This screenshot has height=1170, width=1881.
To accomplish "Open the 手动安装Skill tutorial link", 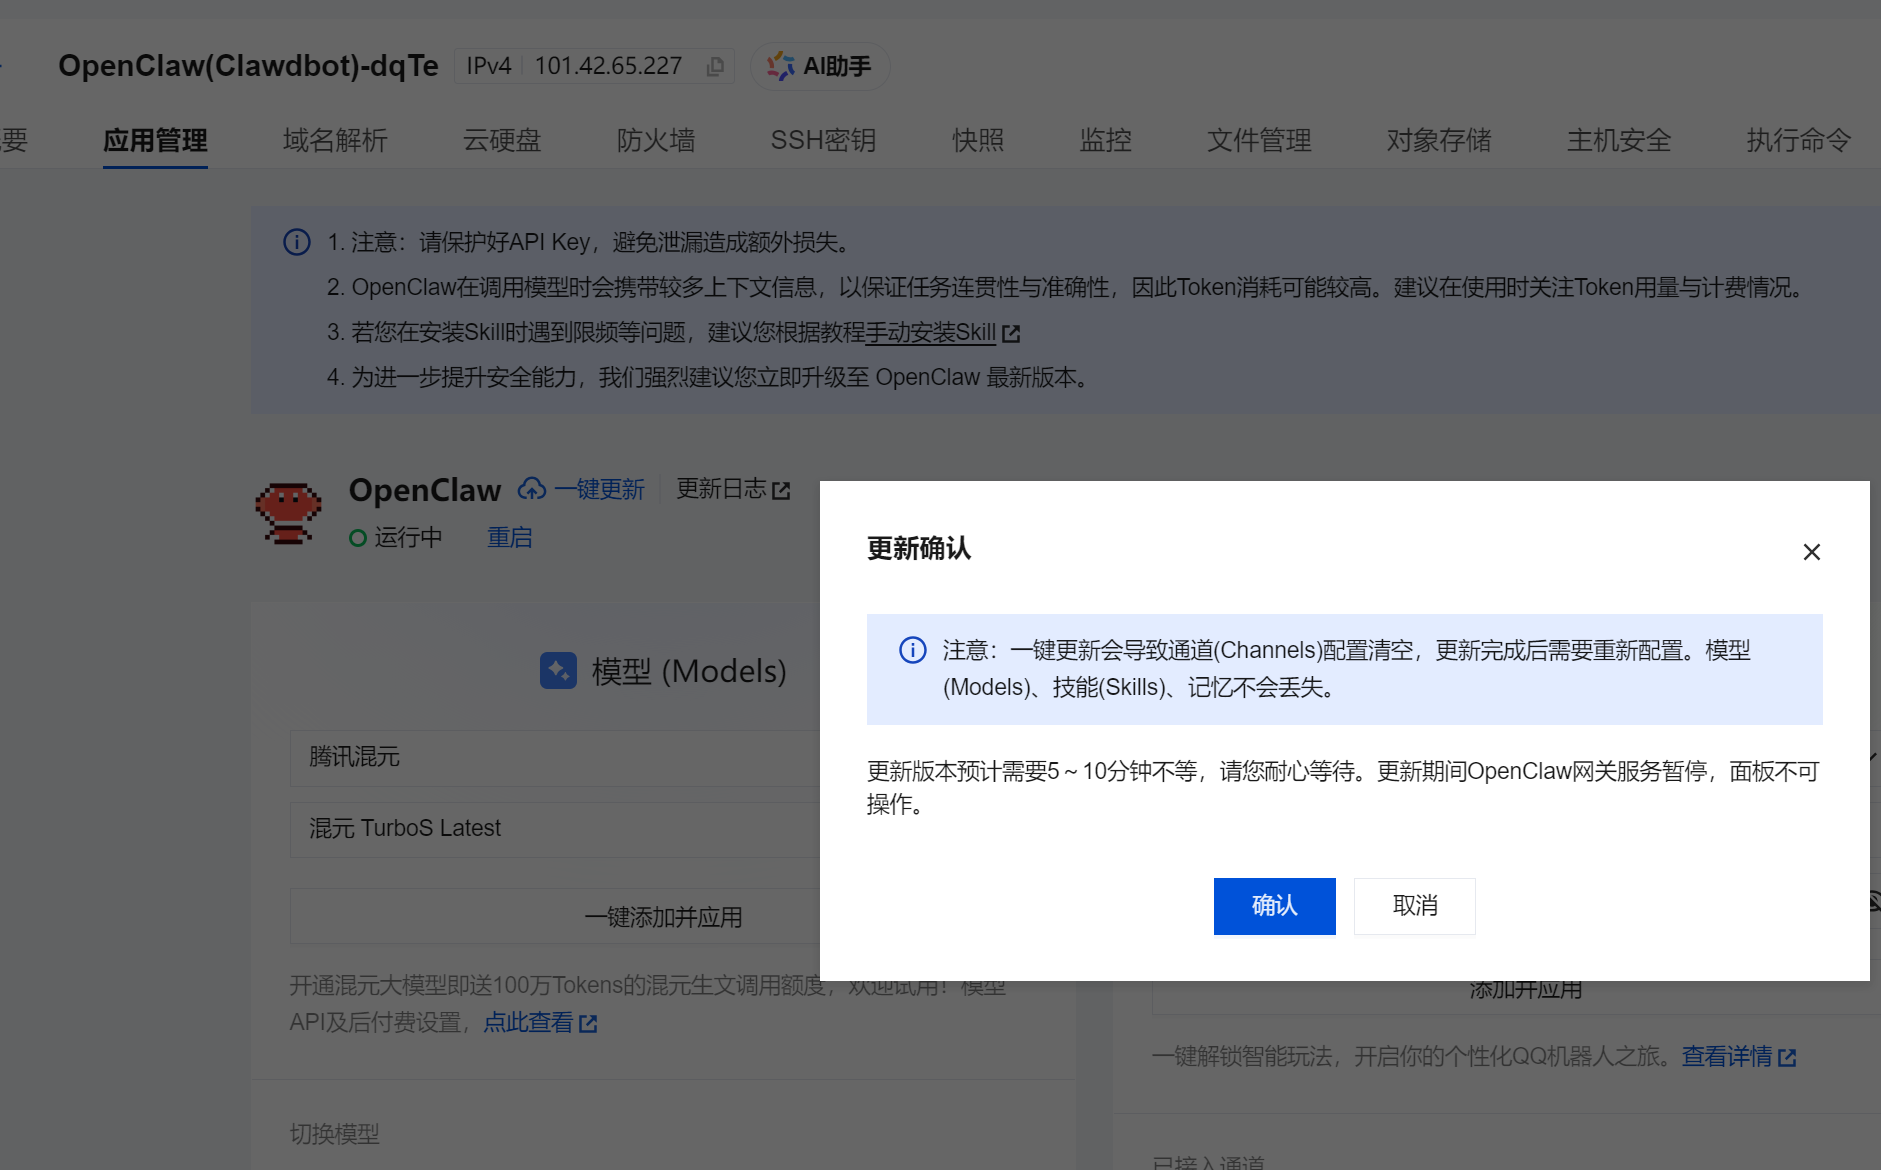I will click(x=931, y=332).
